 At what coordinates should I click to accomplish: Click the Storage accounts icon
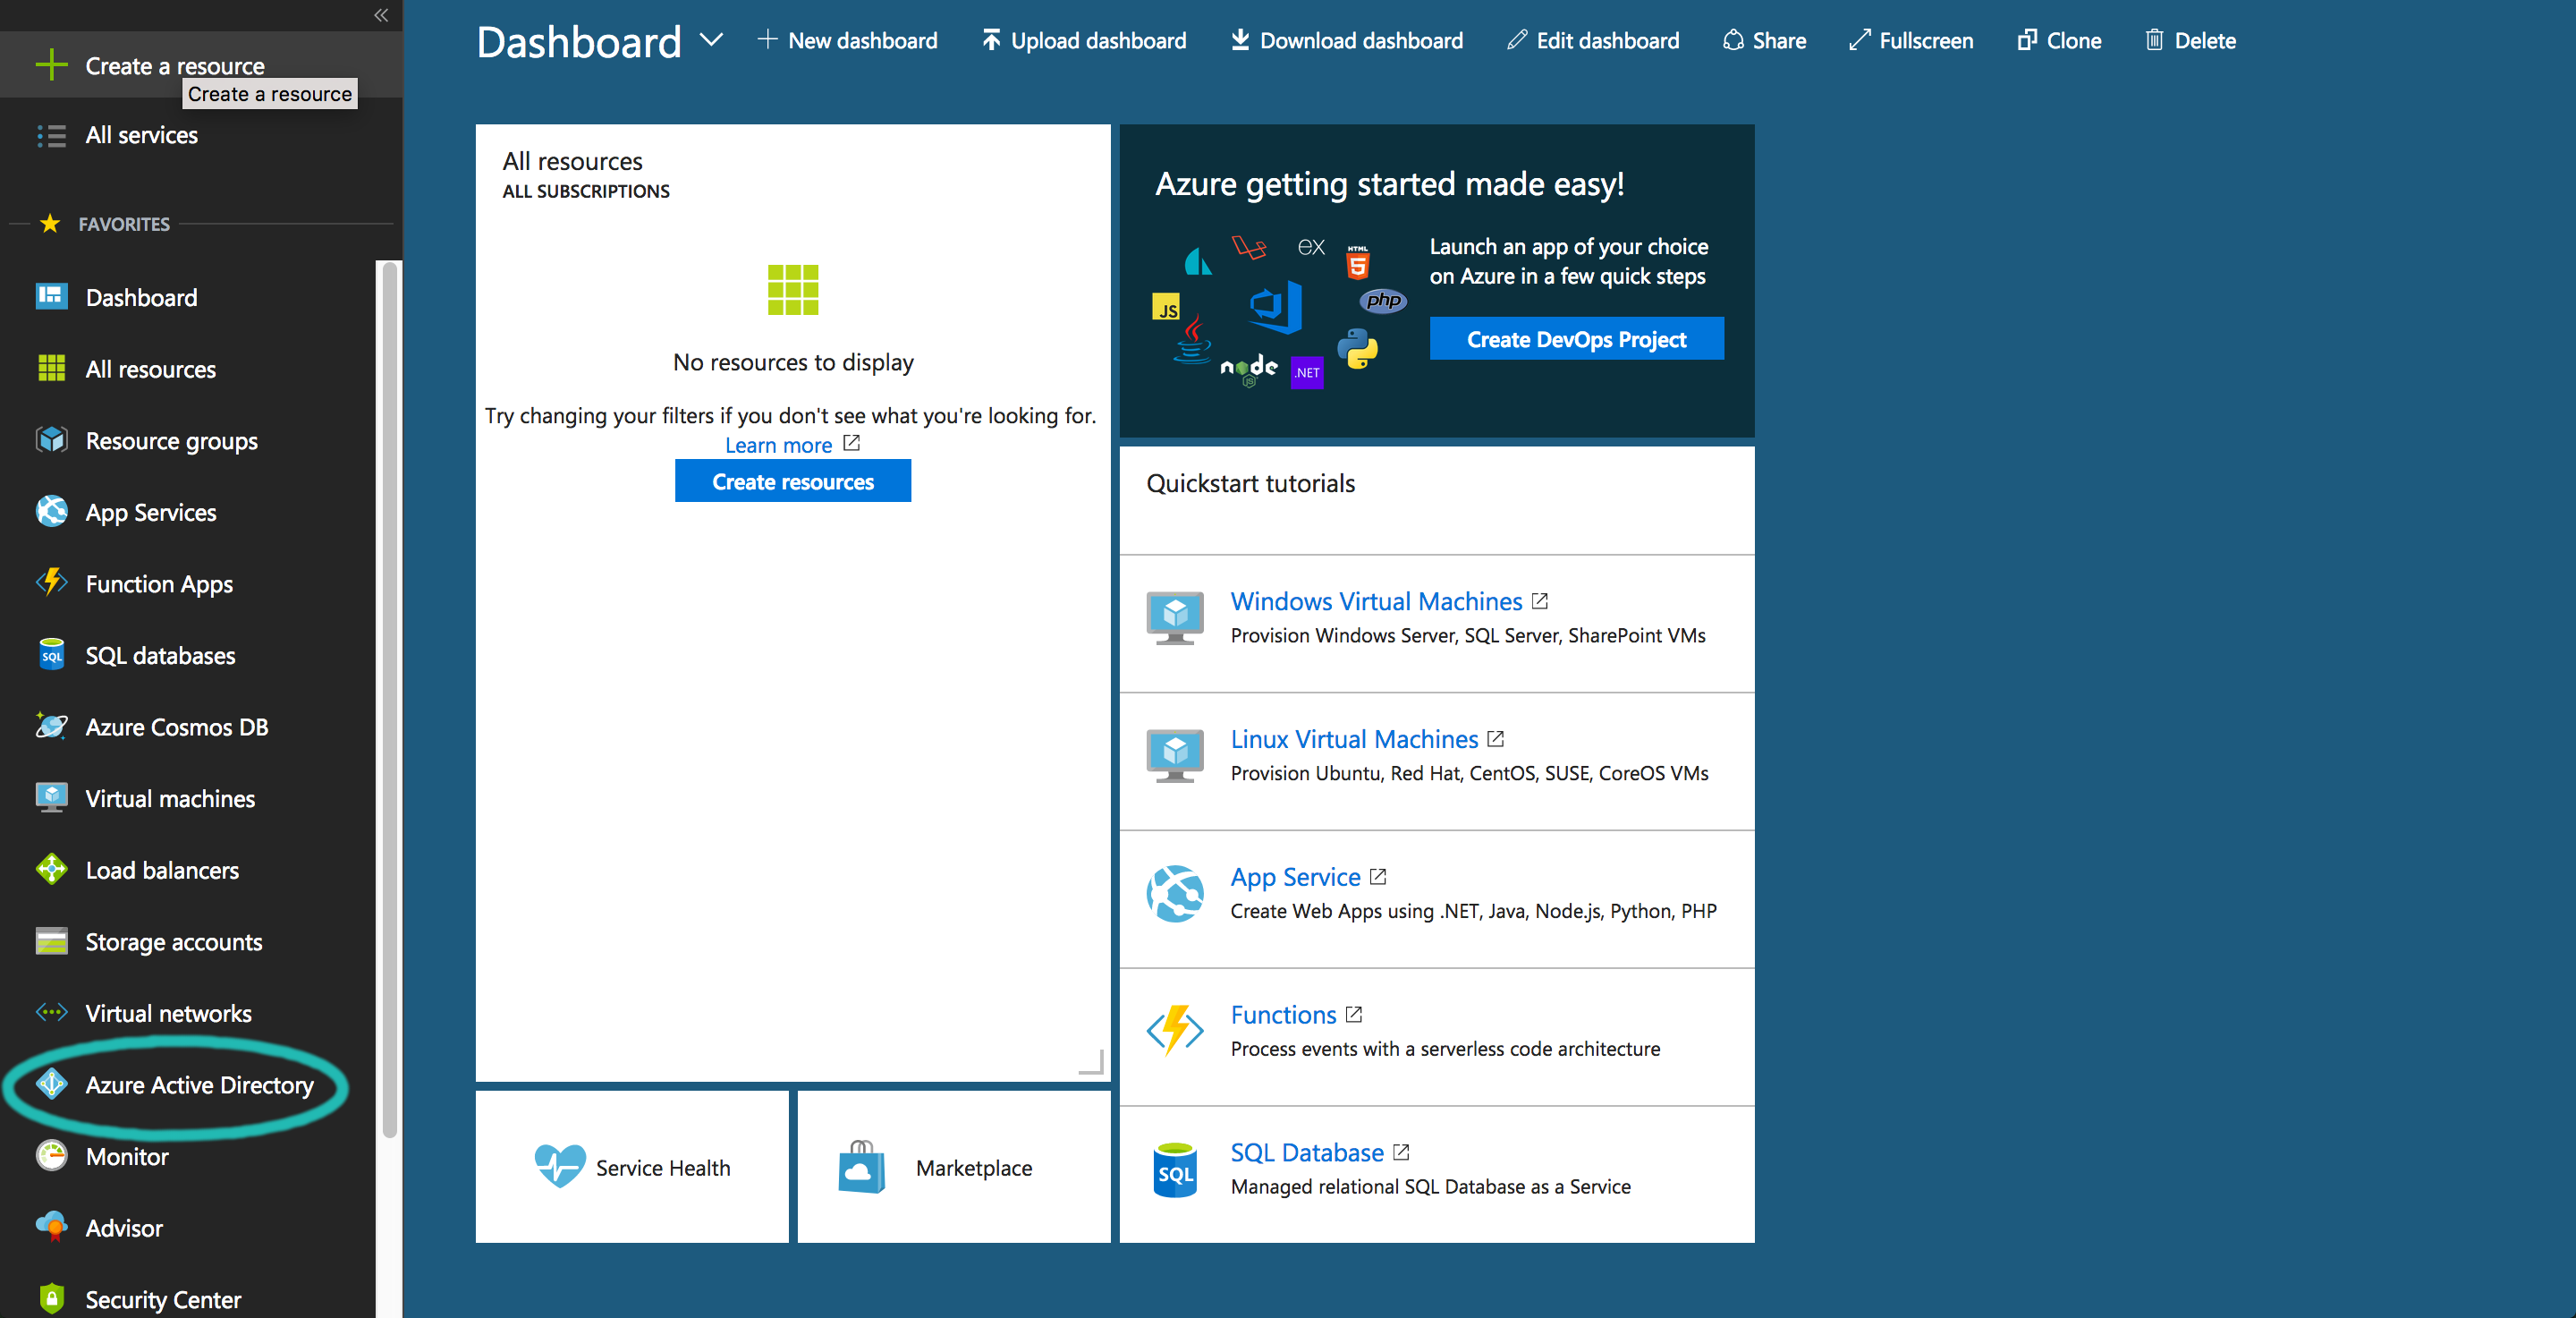coord(52,941)
